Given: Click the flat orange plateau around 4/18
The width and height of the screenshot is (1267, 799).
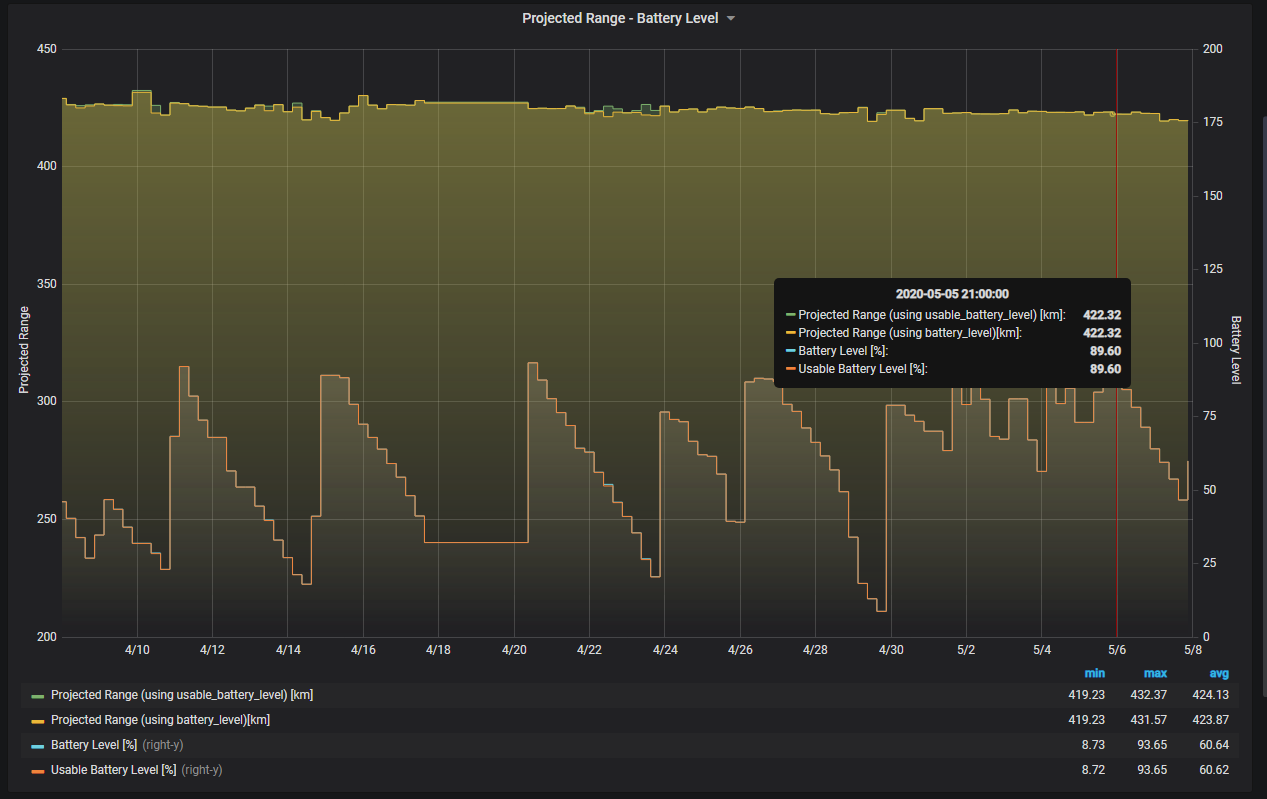Looking at the screenshot, I should [x=476, y=542].
